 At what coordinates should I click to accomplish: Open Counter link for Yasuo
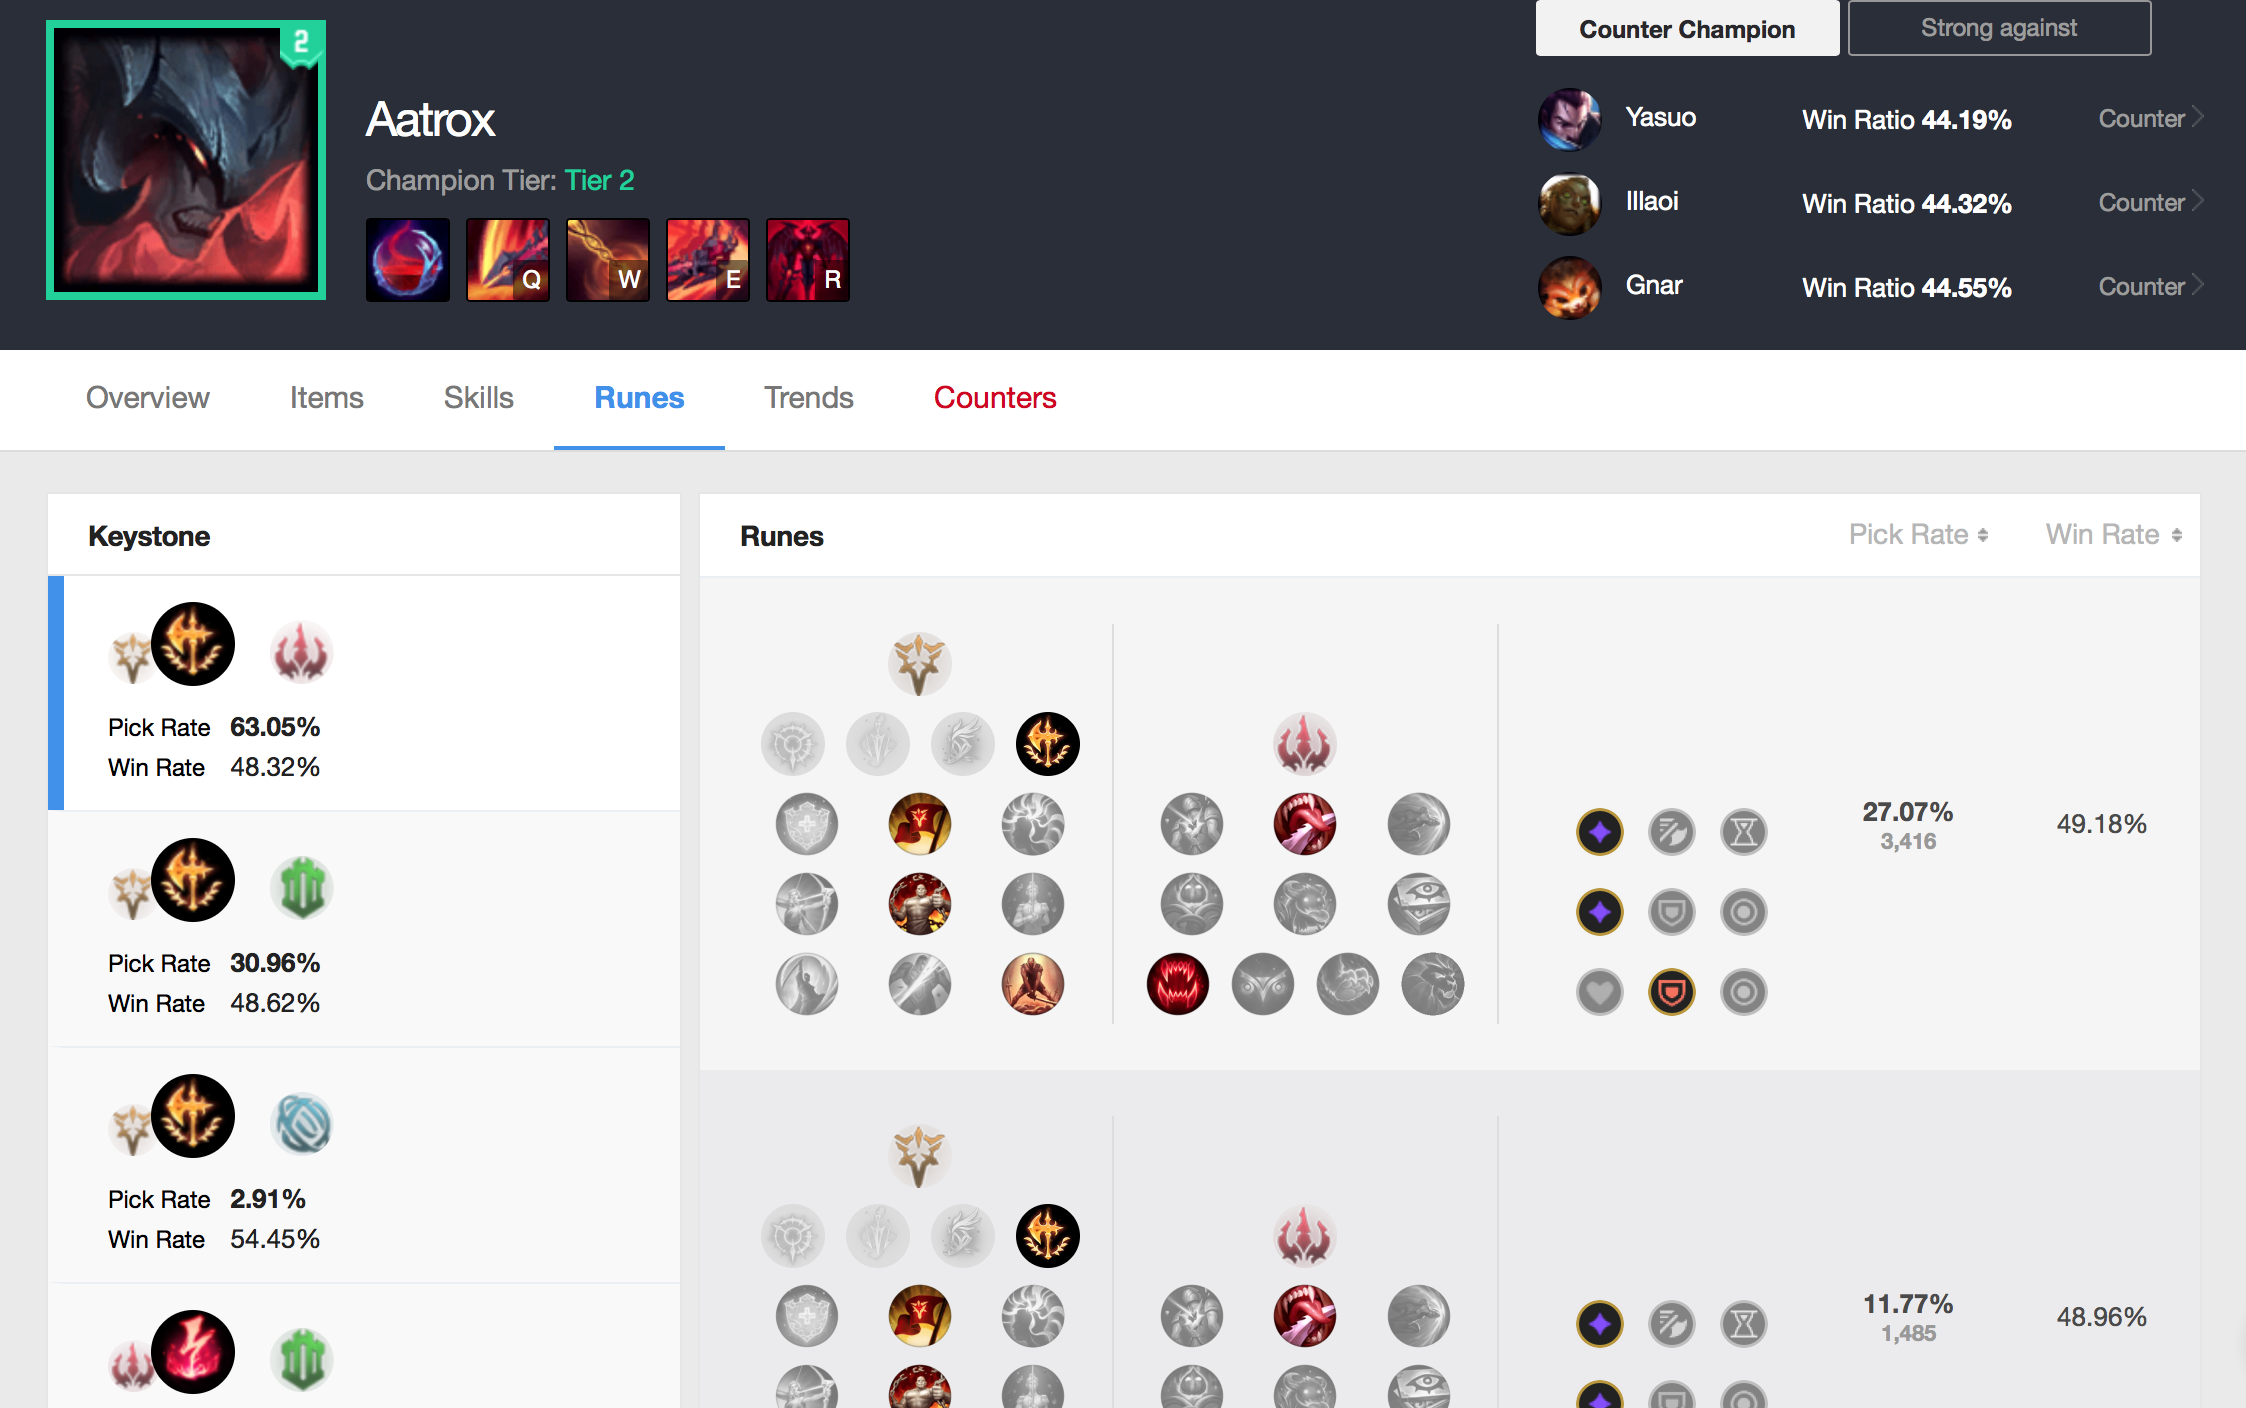(2150, 119)
